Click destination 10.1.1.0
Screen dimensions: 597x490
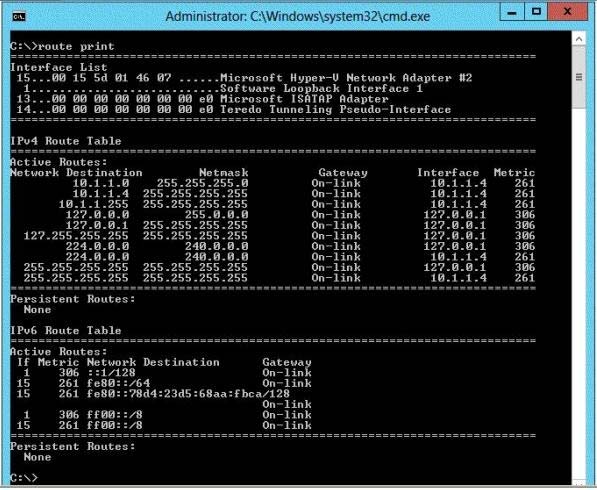(x=101, y=183)
